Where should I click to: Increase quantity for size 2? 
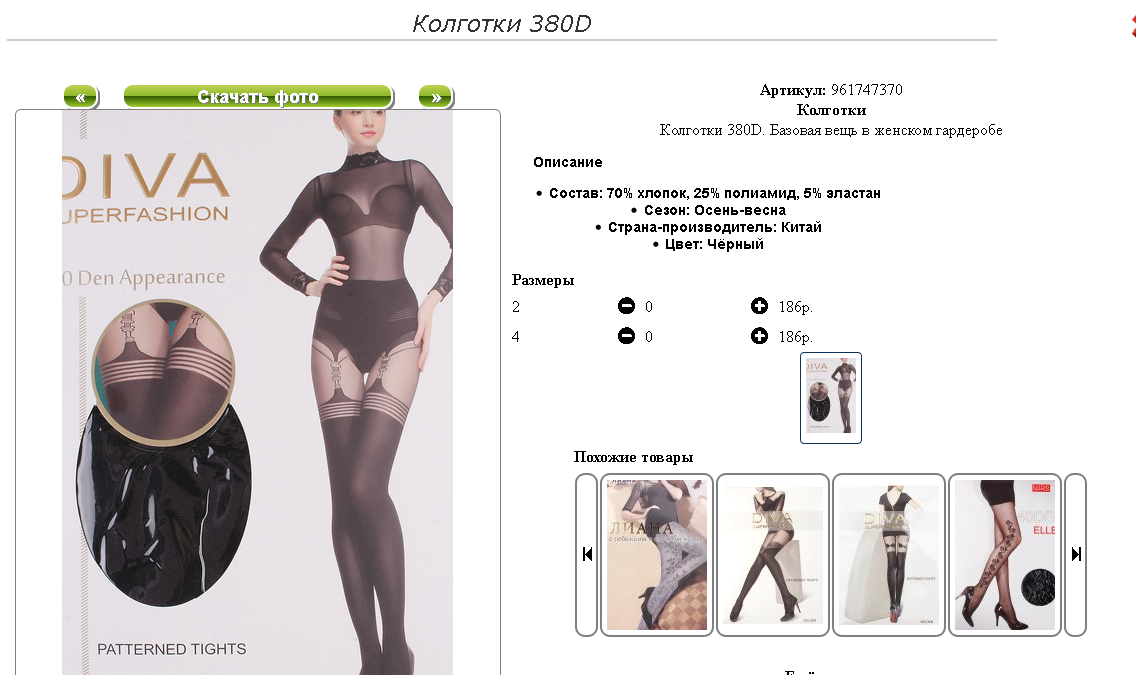pyautogui.click(x=759, y=306)
